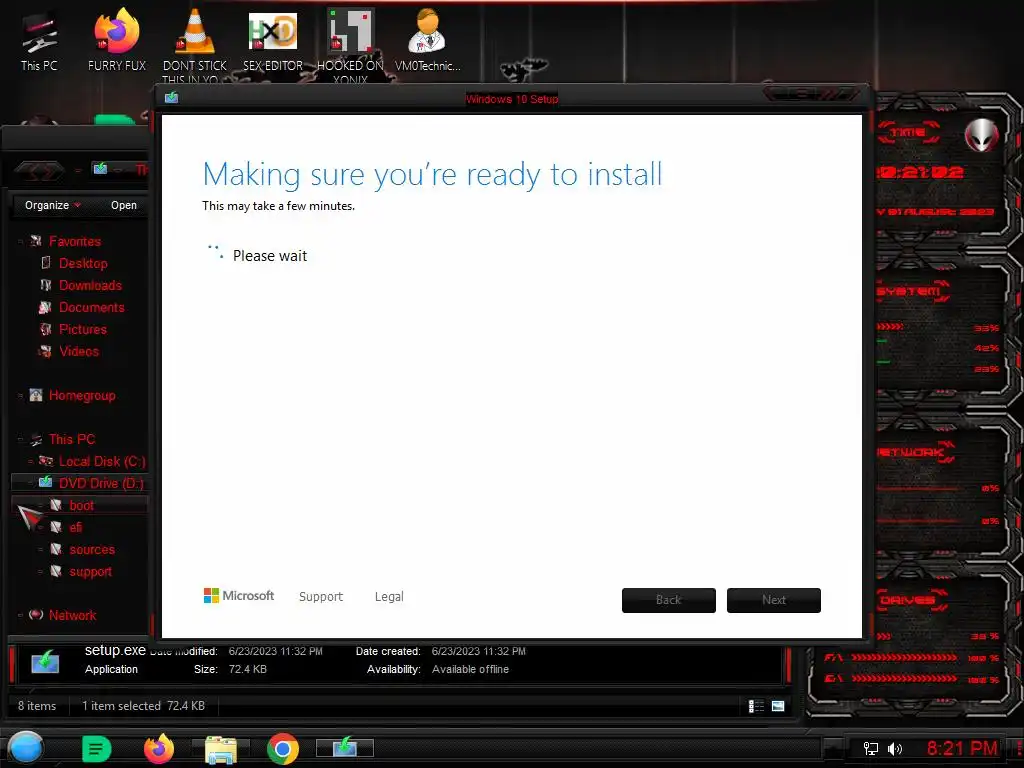Click Explorer back/forward navigation arrows

tap(40, 171)
